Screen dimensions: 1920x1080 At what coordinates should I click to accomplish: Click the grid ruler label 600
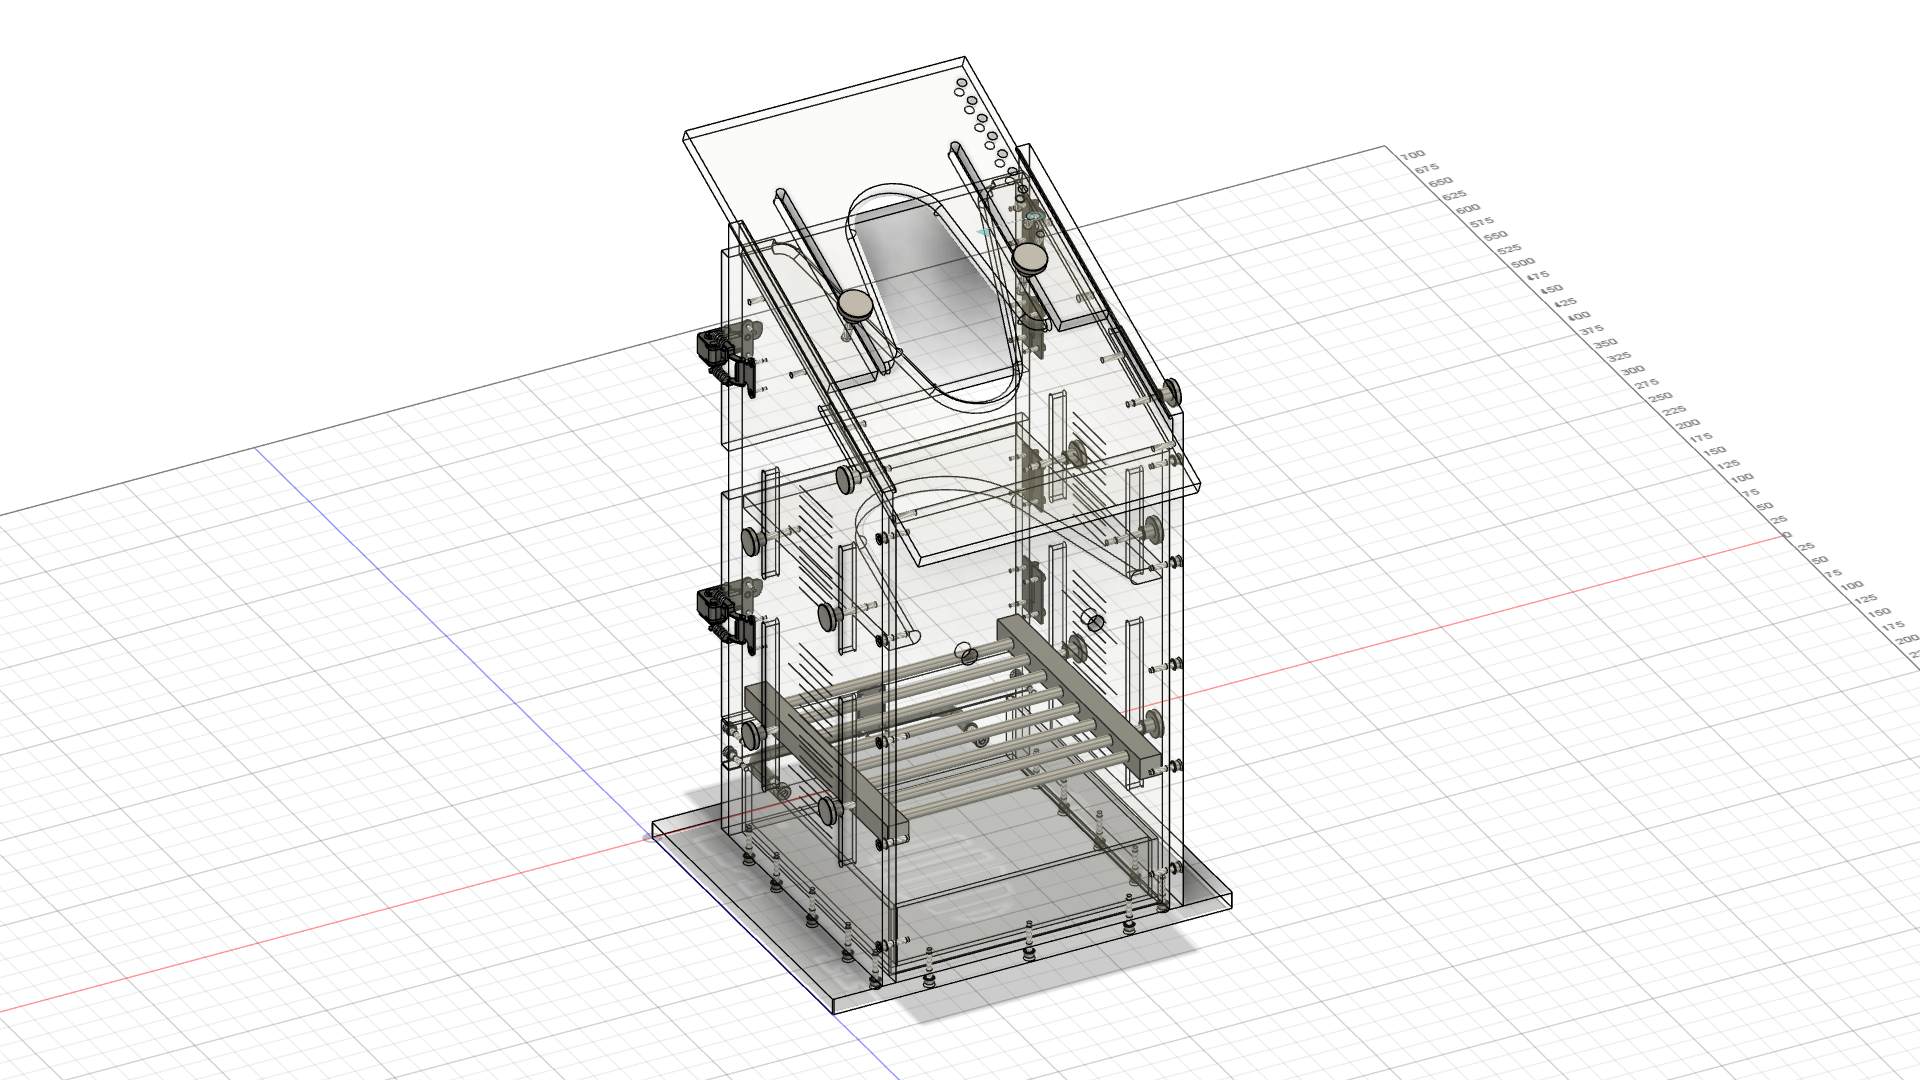click(1468, 210)
